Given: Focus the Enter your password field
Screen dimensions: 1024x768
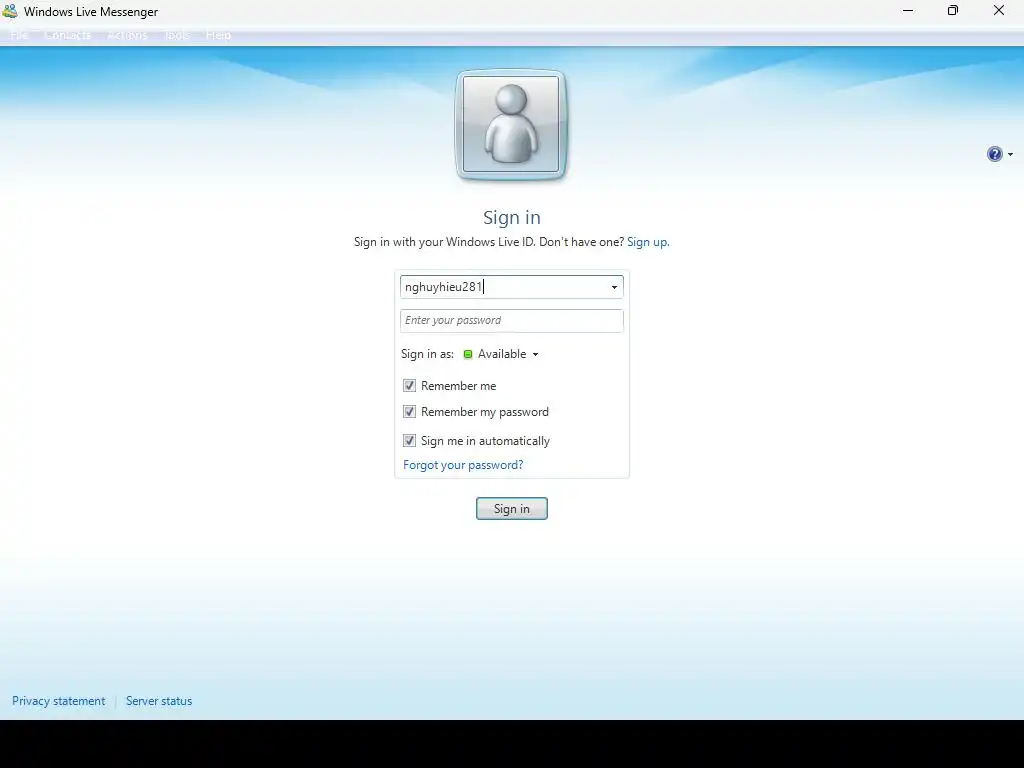Looking at the screenshot, I should point(512,321).
